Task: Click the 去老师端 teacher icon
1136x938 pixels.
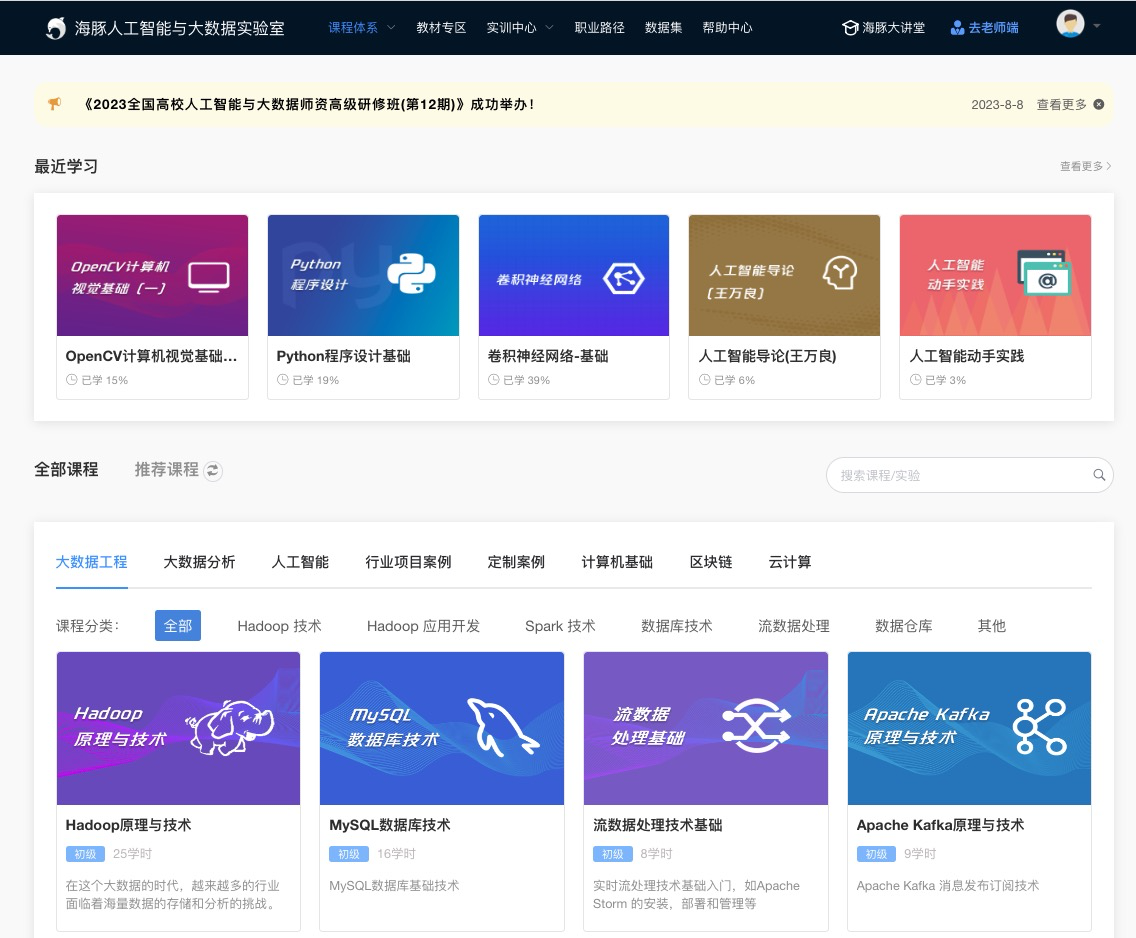Action: click(x=957, y=28)
